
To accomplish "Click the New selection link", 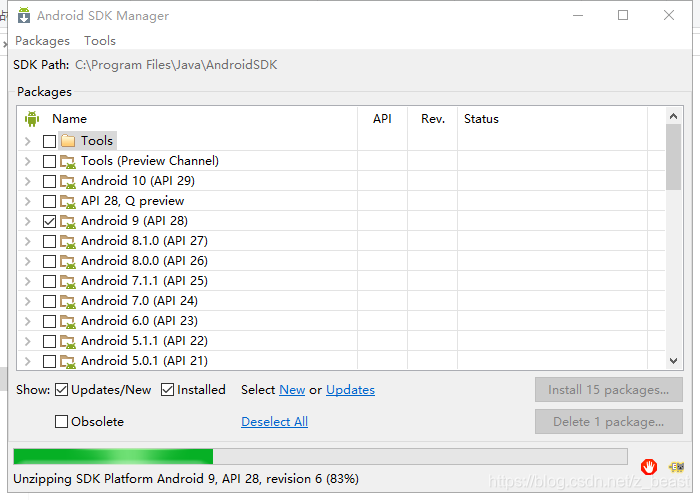I will click(x=292, y=390).
